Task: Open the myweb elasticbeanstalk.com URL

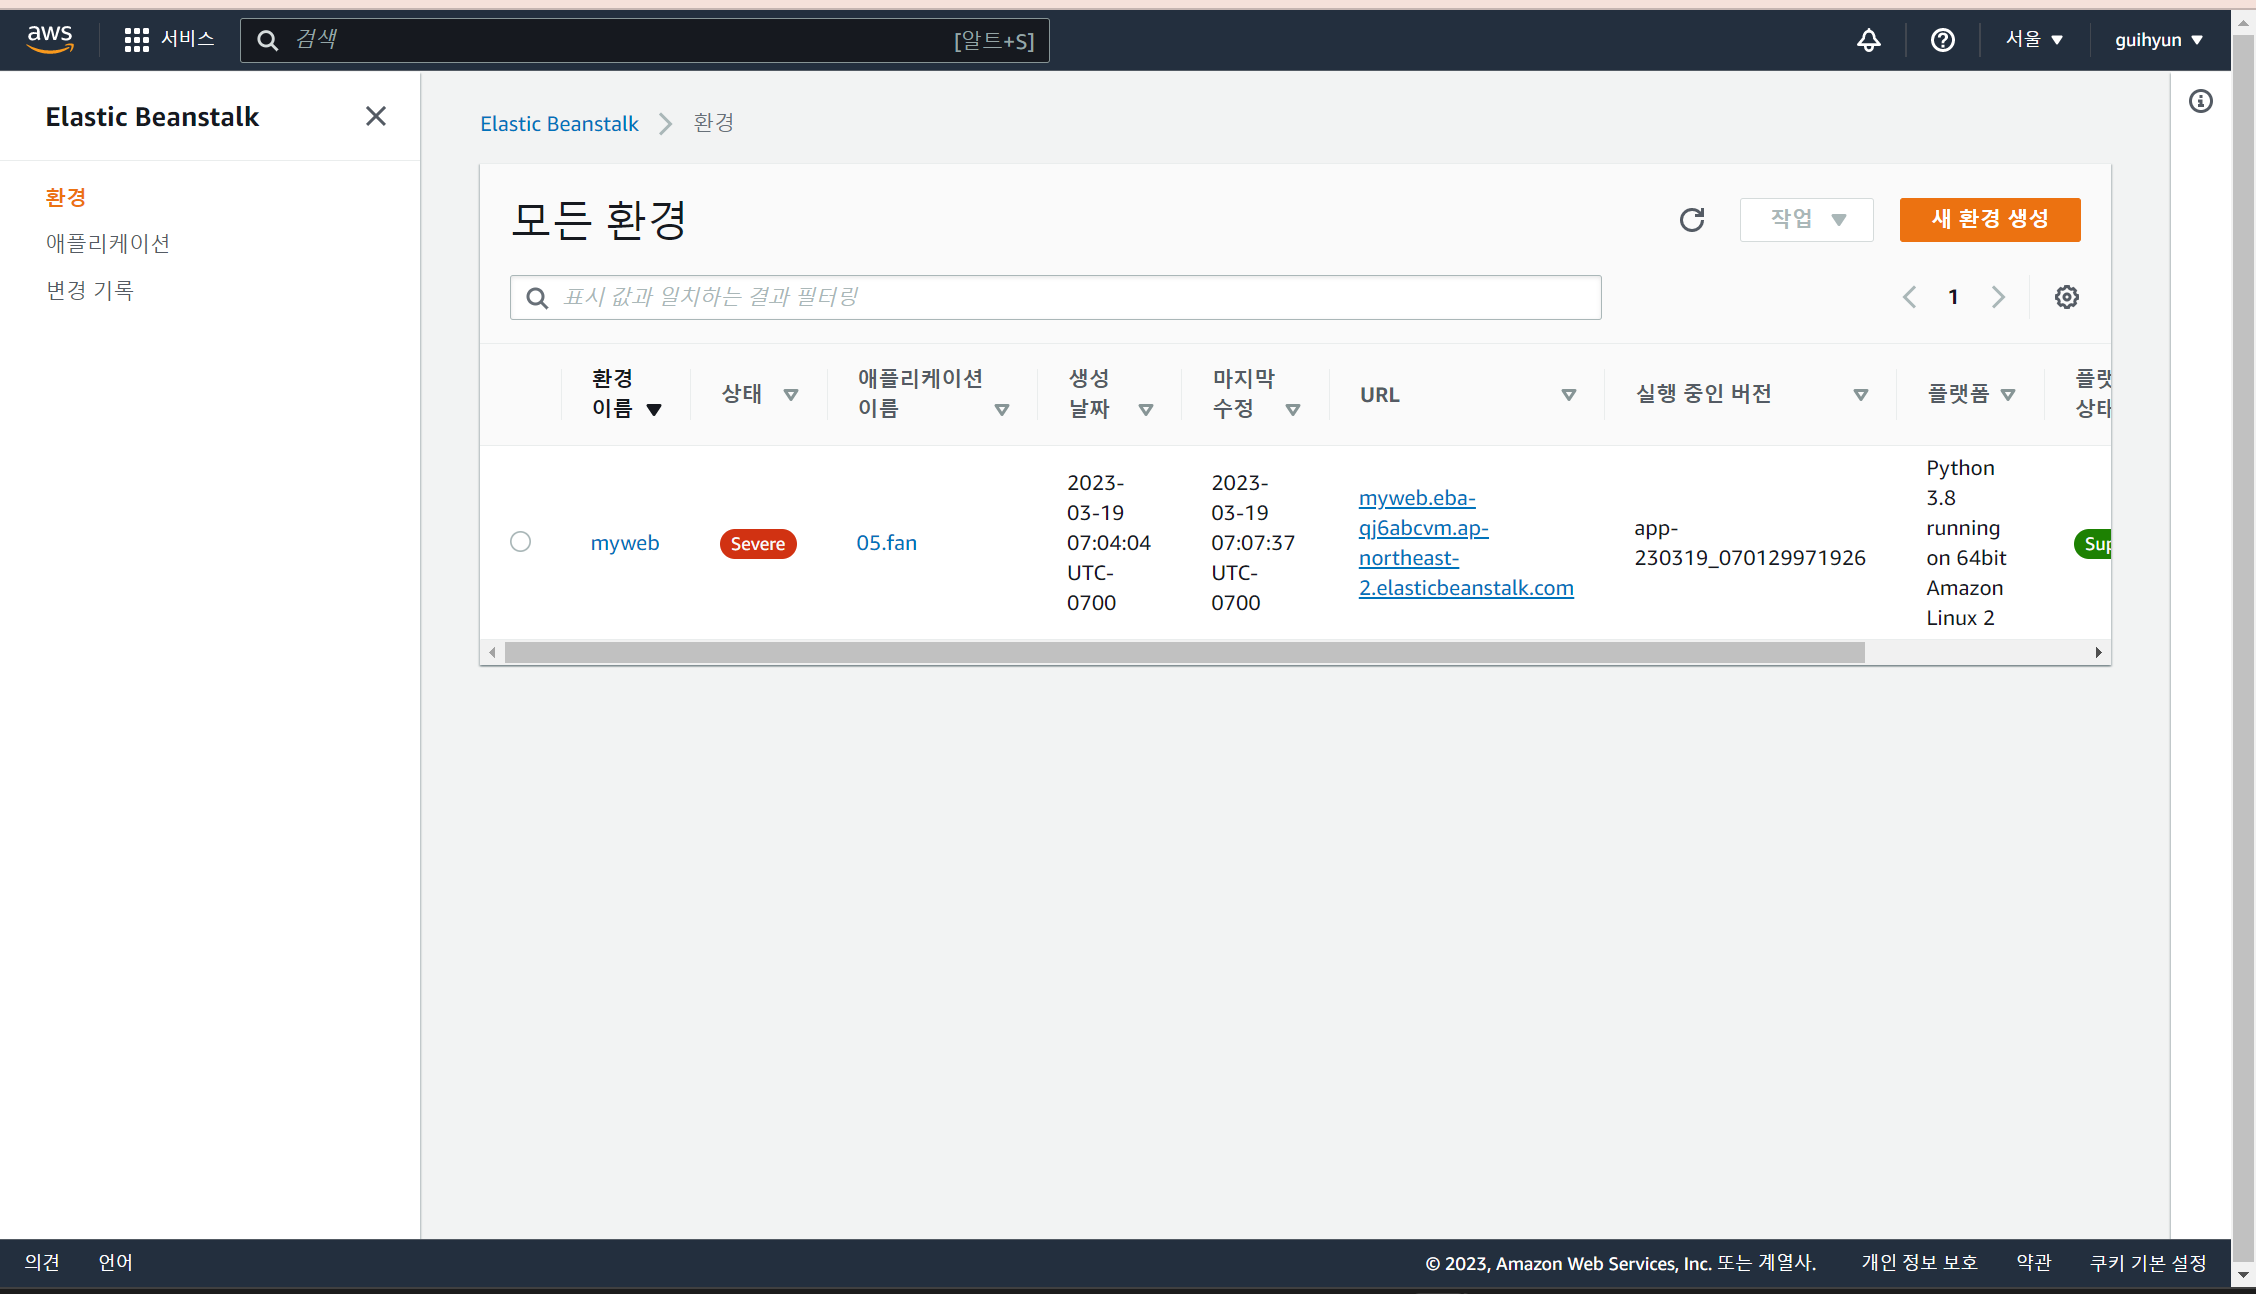Action: [1466, 543]
